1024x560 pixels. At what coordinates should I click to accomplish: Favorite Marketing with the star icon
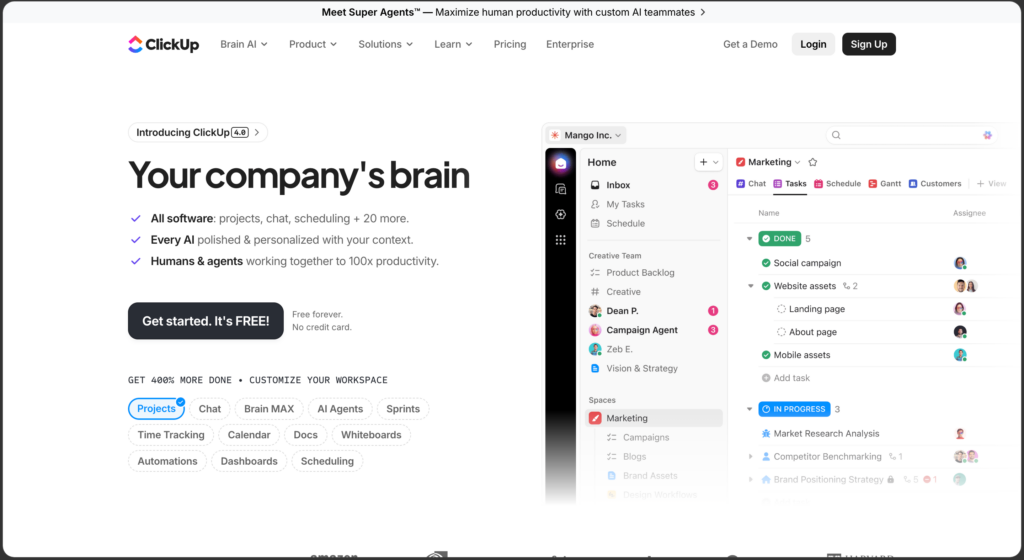click(812, 162)
